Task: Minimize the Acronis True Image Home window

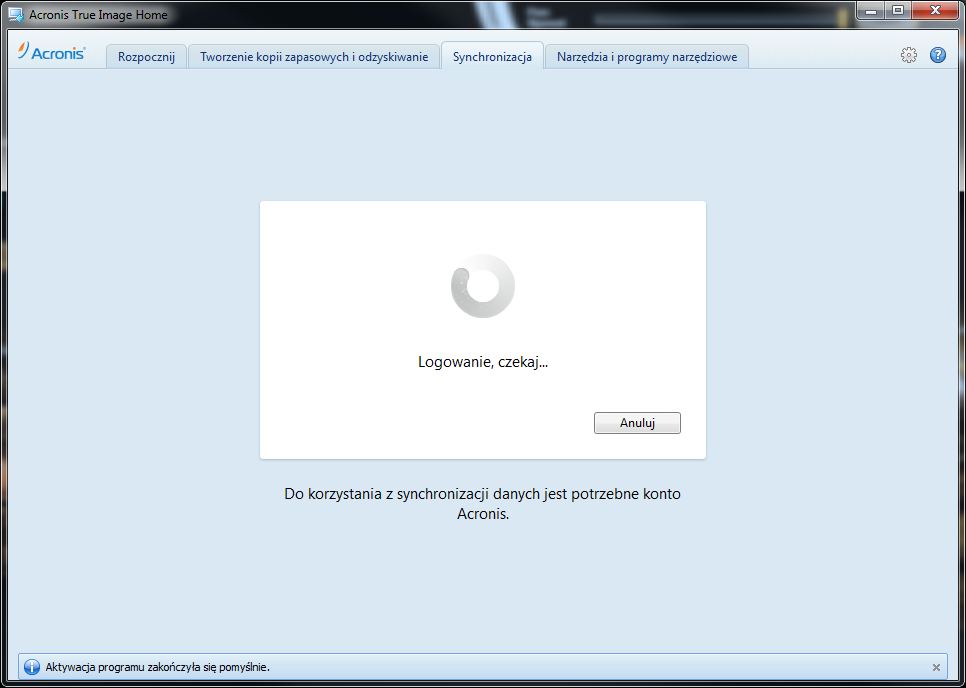Action: [x=871, y=10]
